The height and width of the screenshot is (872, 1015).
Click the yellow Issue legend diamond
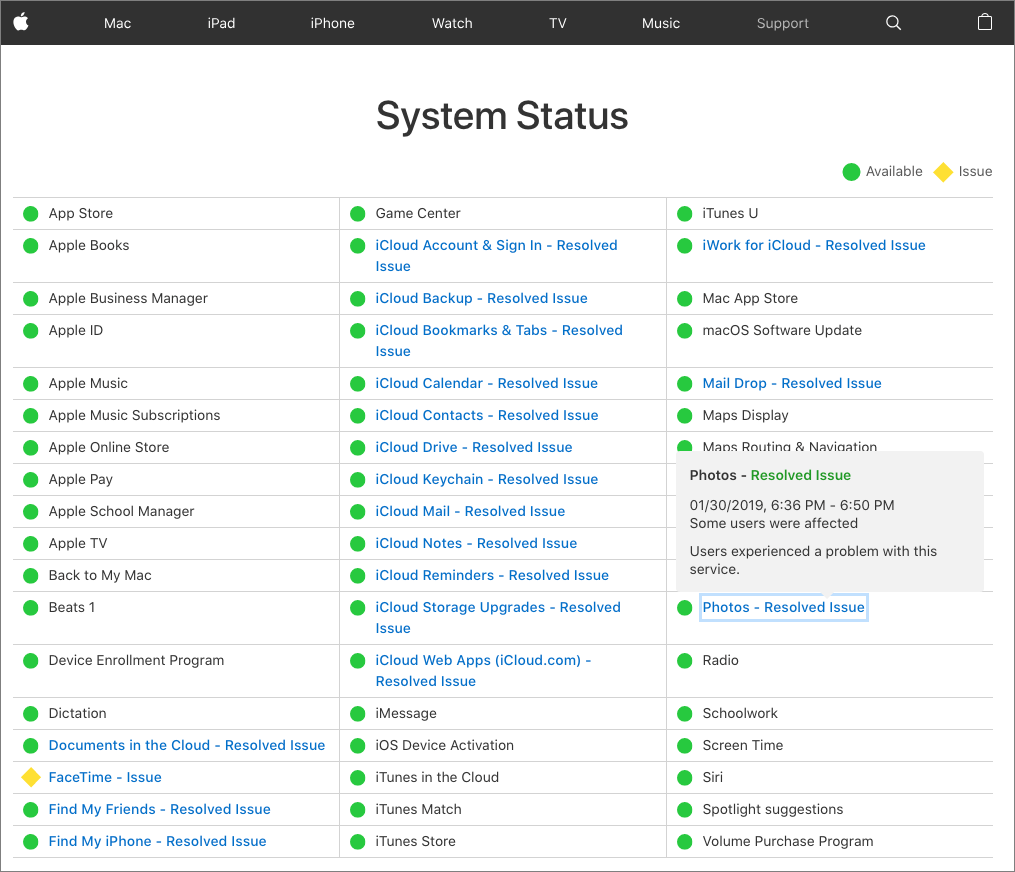942,171
